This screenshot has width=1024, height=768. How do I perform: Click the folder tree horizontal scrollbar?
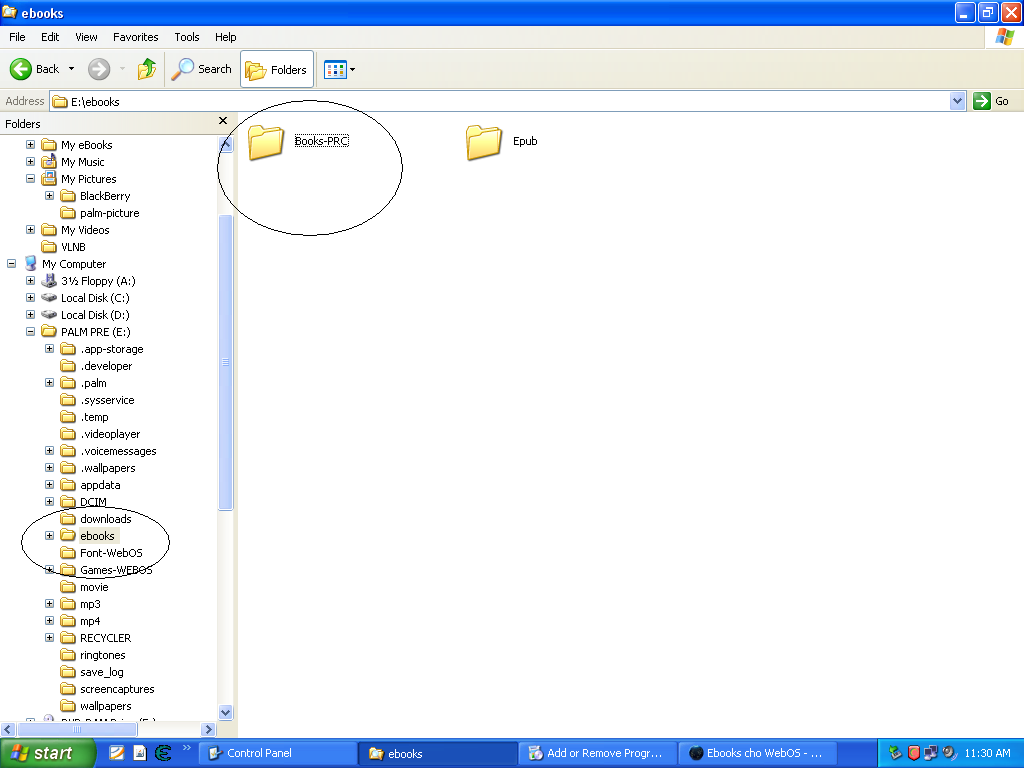pos(108,729)
